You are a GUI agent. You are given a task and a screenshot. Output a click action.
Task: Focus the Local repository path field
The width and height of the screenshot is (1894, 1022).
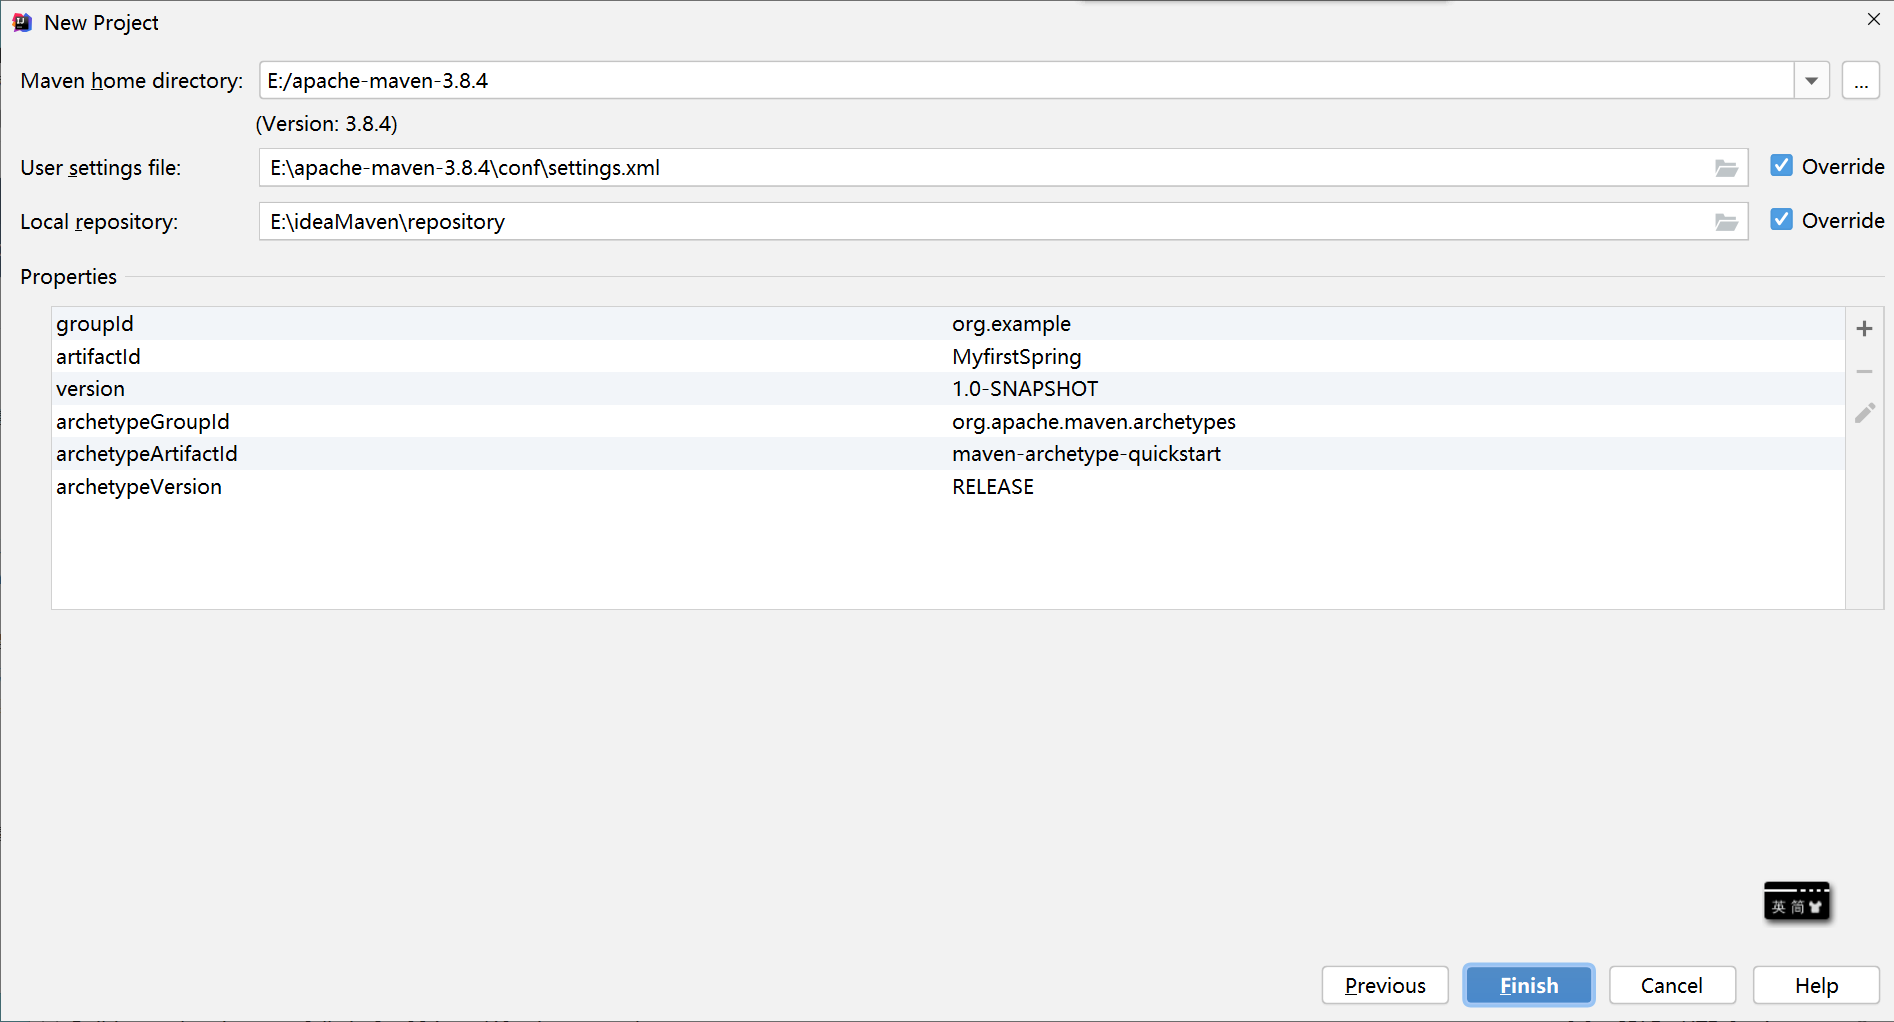click(x=1003, y=222)
